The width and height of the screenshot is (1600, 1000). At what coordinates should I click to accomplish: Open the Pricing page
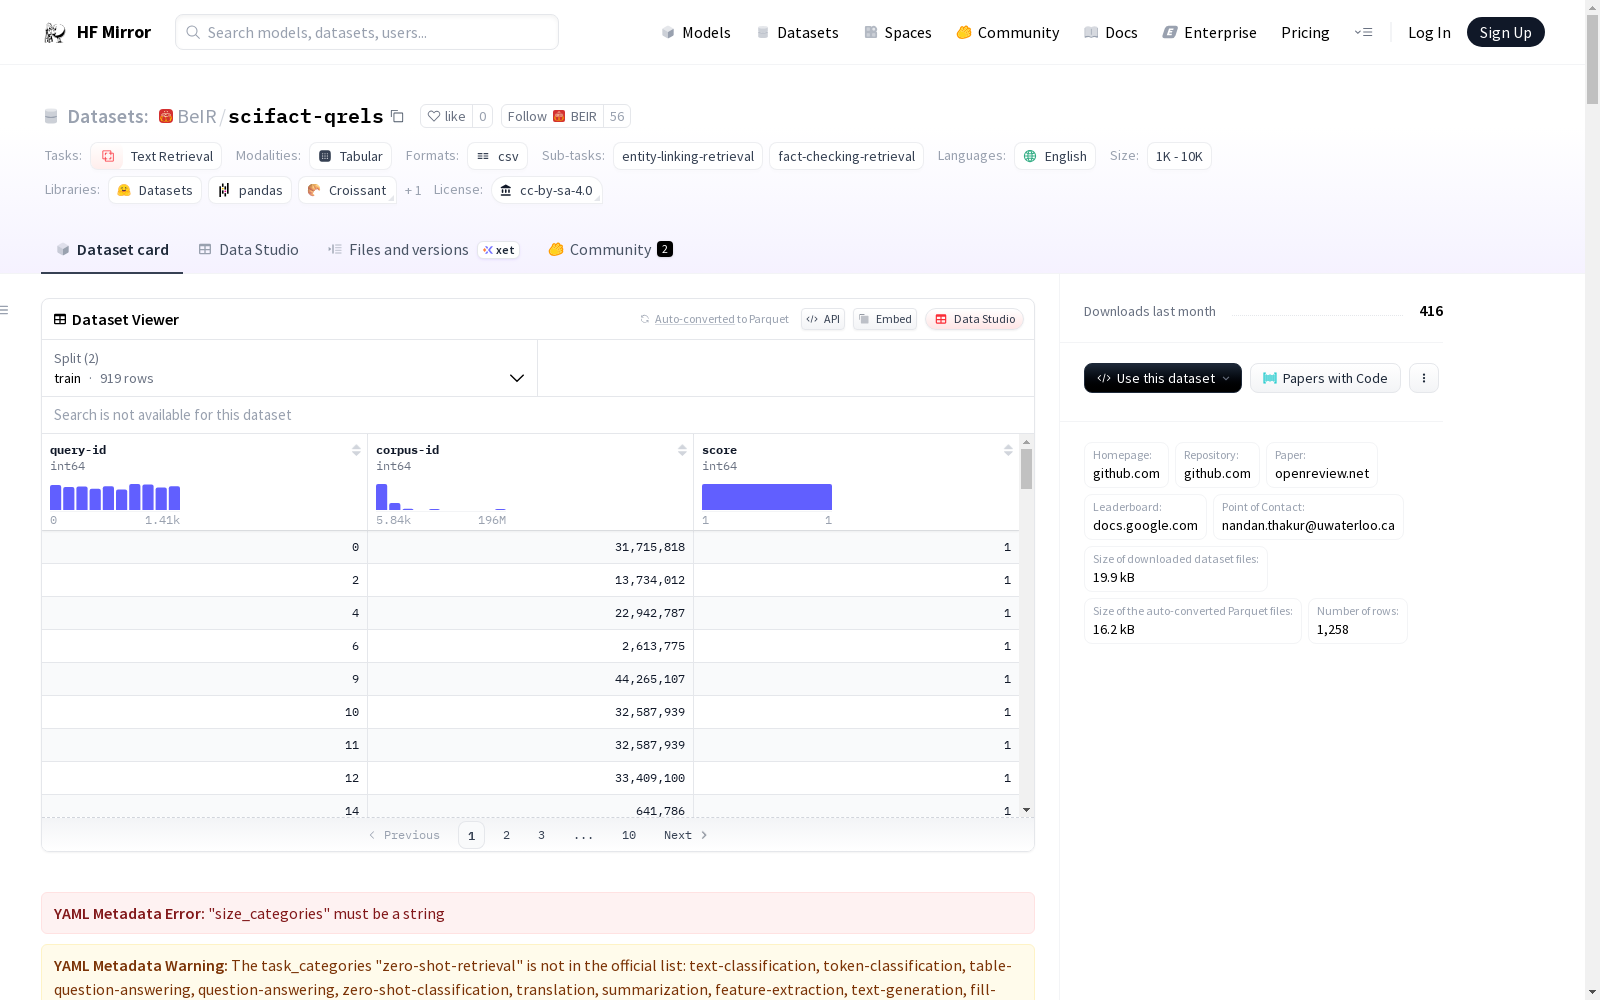click(x=1305, y=32)
